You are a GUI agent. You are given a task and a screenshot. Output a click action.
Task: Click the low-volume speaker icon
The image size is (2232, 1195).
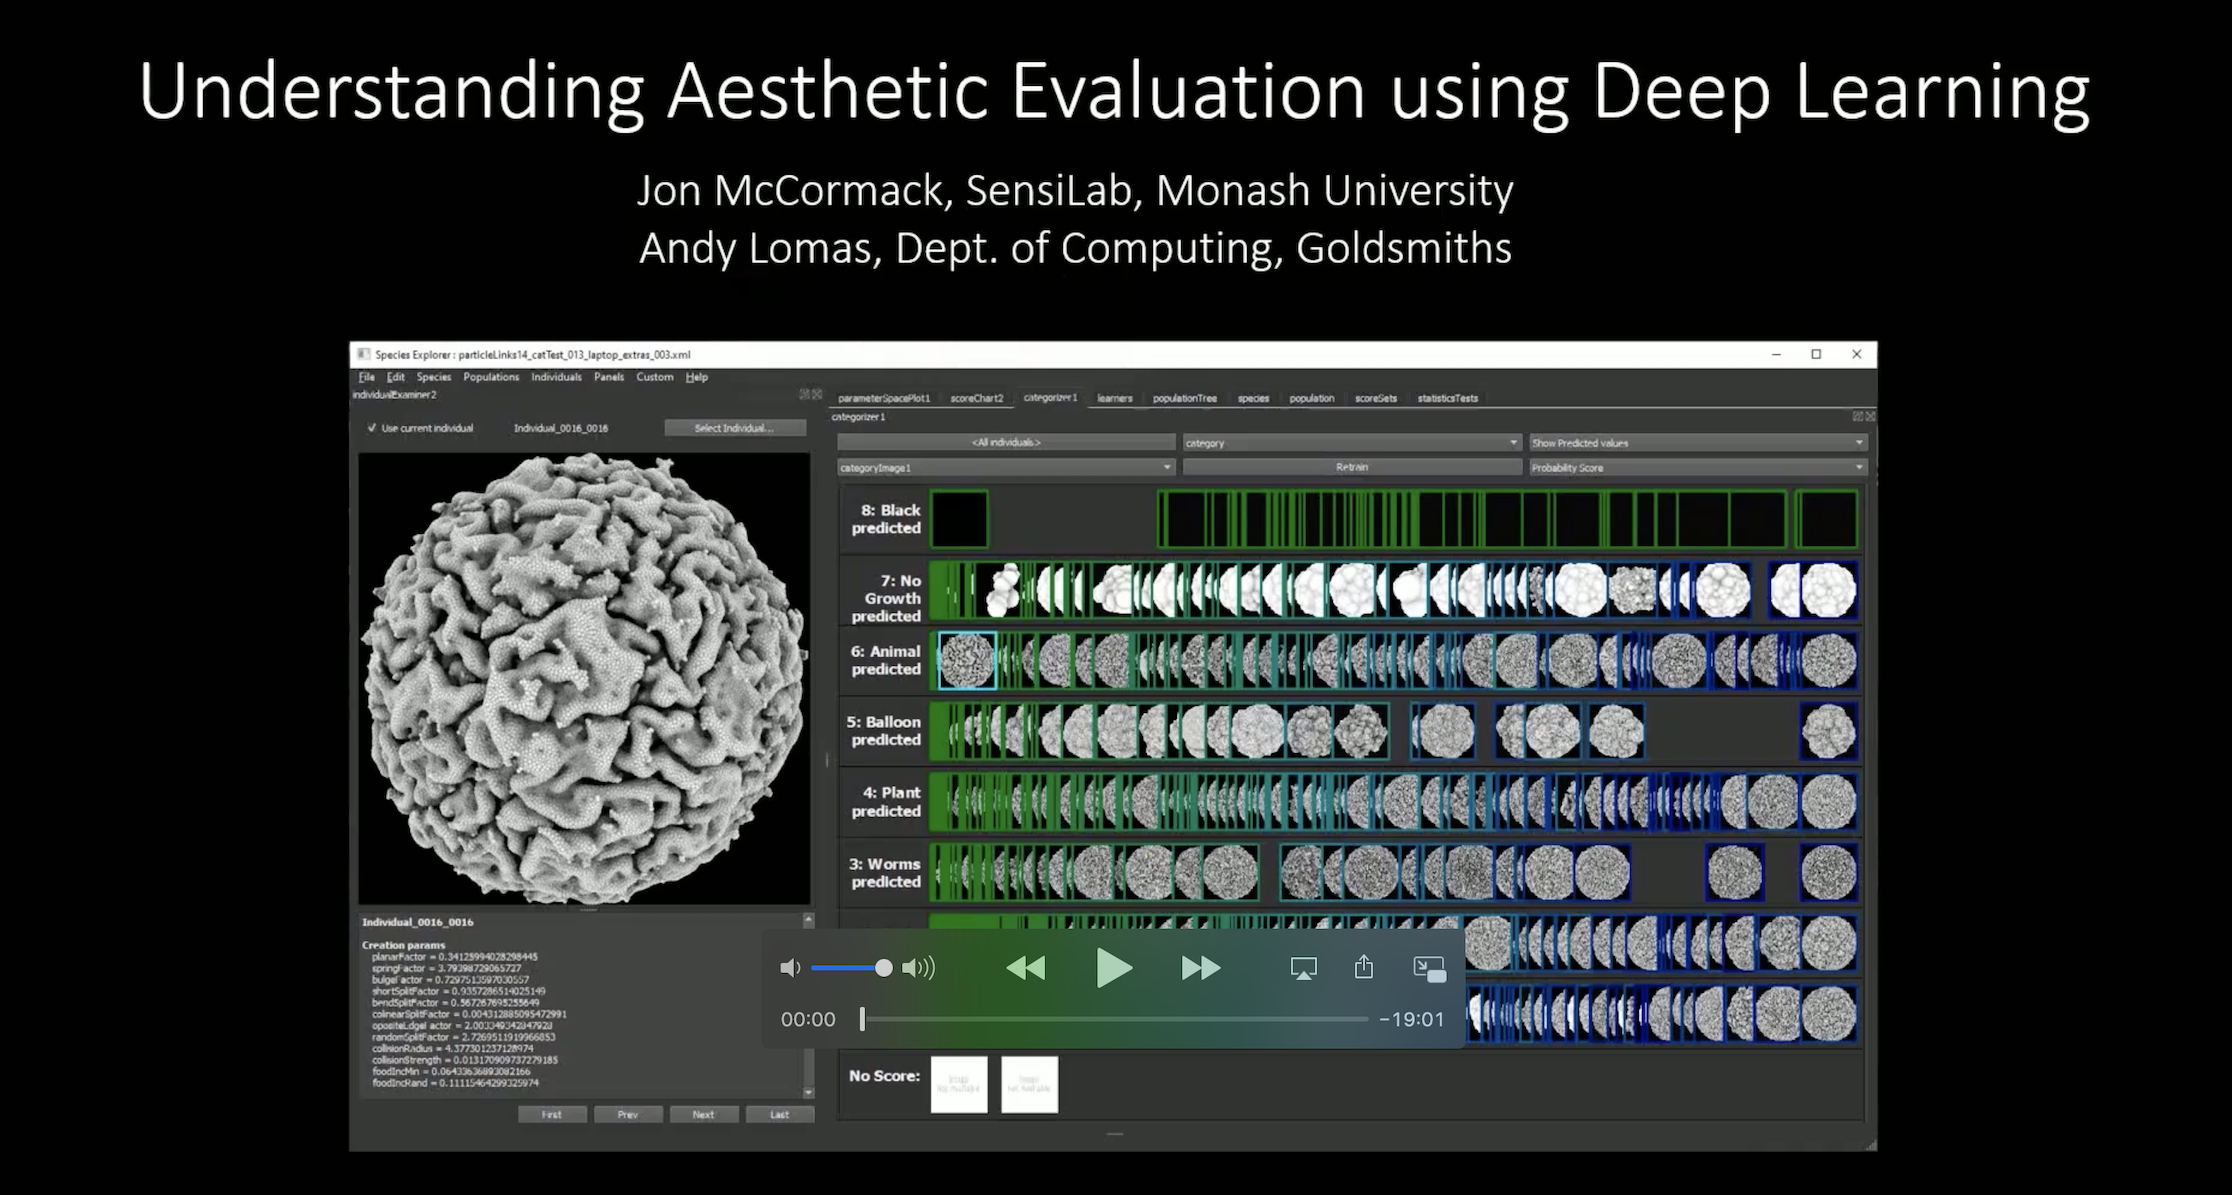click(790, 968)
